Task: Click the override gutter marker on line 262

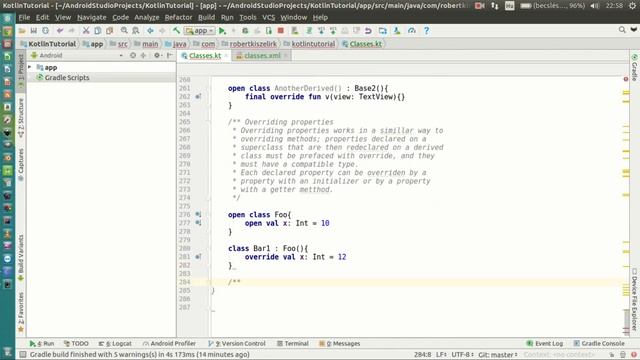Action: 198,97
